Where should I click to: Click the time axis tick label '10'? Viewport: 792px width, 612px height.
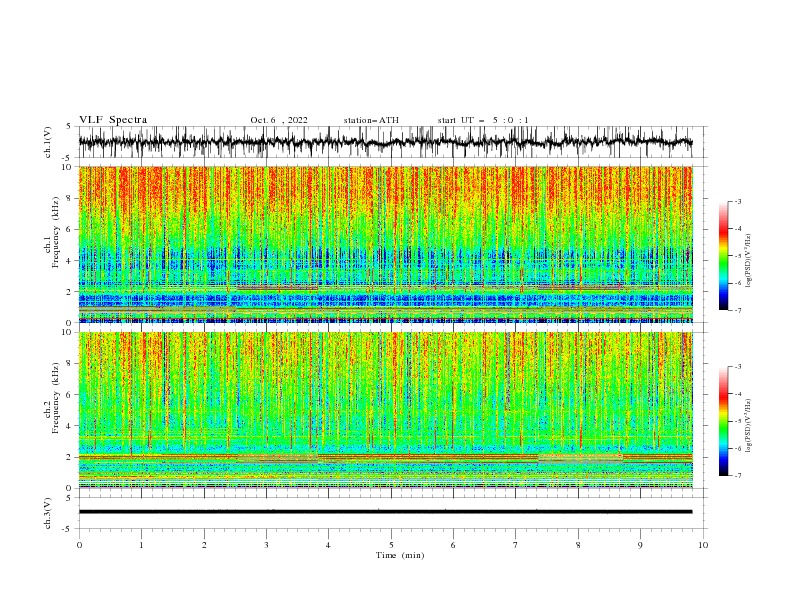[x=703, y=545]
